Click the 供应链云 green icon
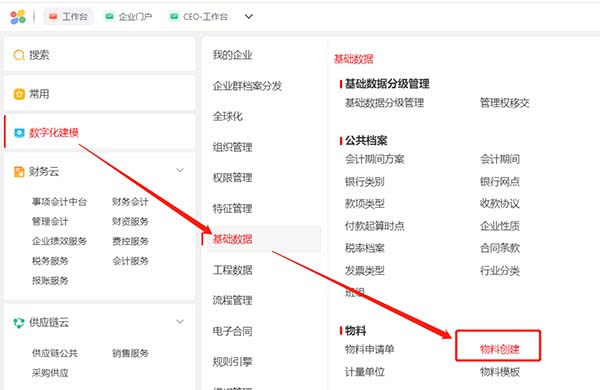This screenshot has height=390, width=600. tap(19, 323)
